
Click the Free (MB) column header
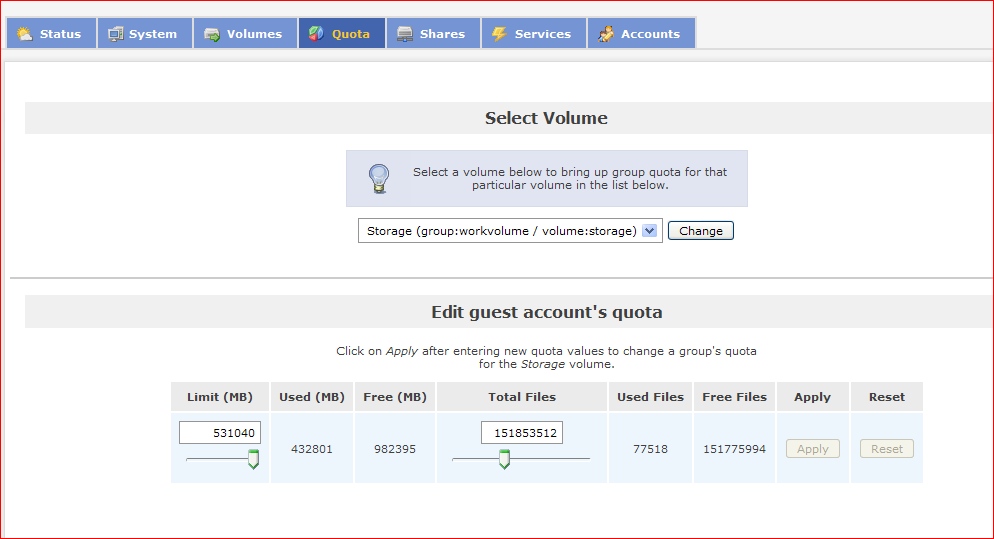coord(395,397)
